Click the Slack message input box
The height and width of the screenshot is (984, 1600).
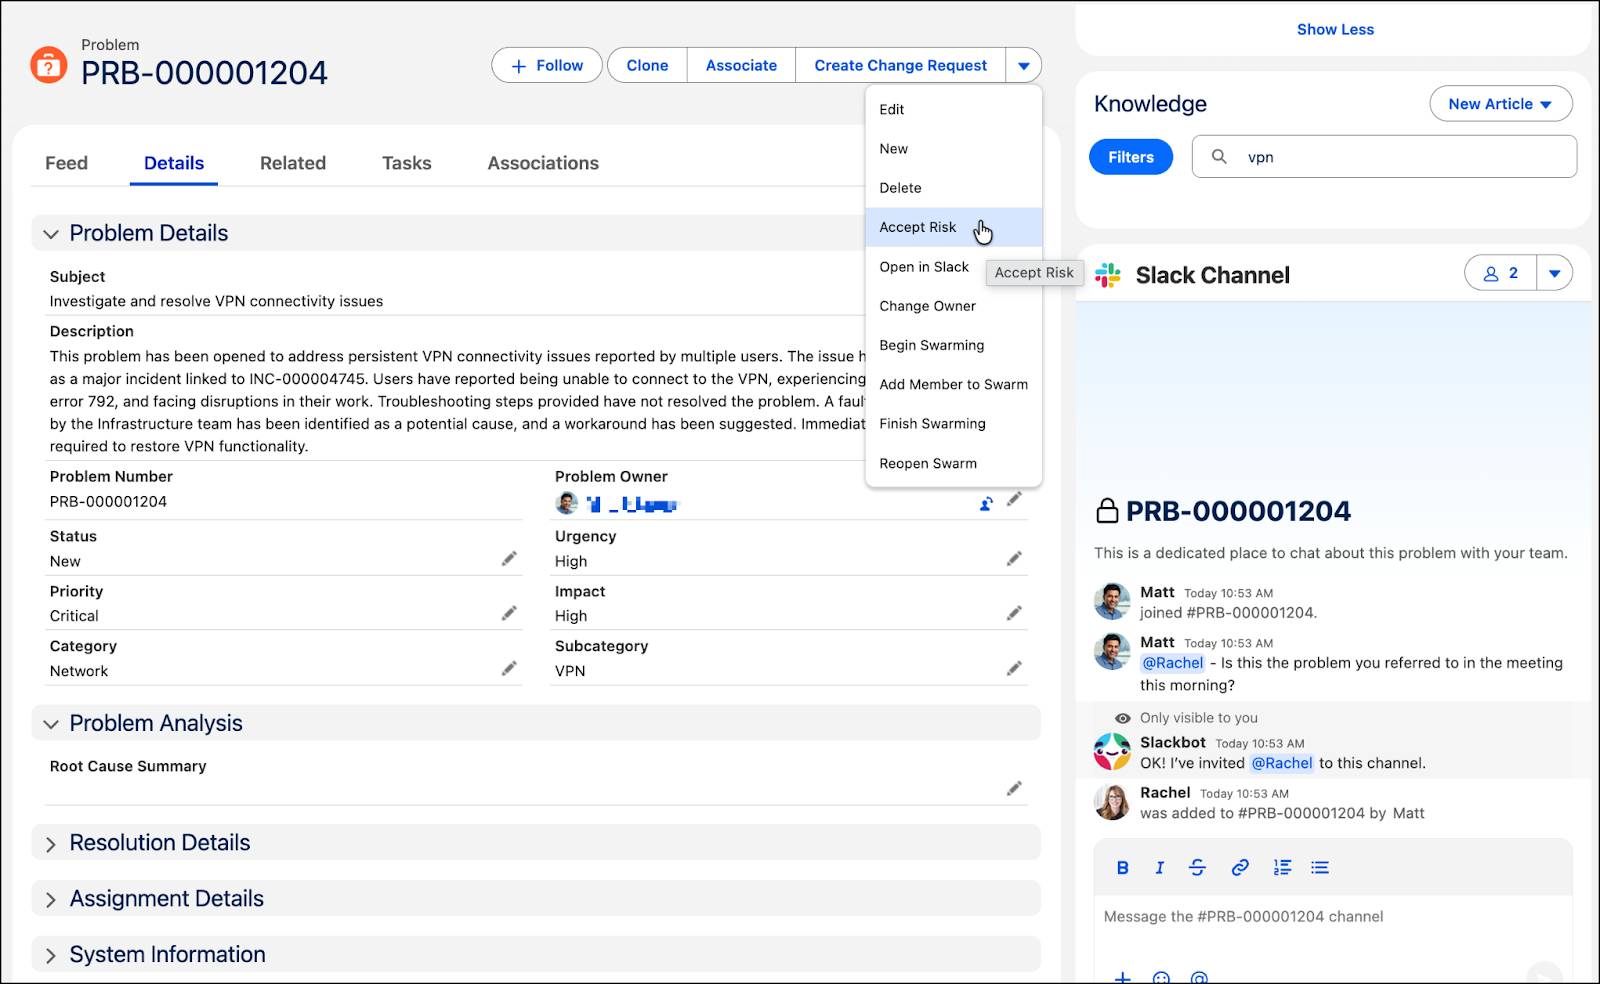pos(1334,917)
